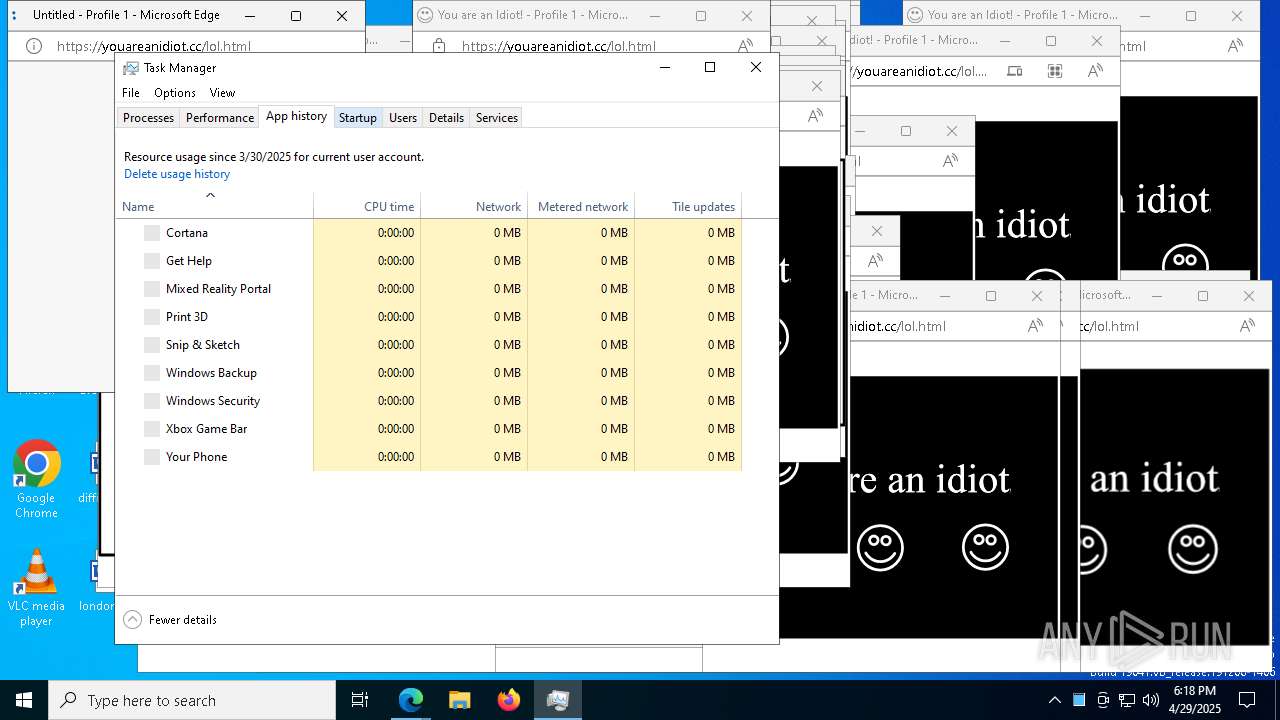Image resolution: width=1280 pixels, height=720 pixels.
Task: Select the Mixed Reality Portal icon
Action: tap(152, 289)
